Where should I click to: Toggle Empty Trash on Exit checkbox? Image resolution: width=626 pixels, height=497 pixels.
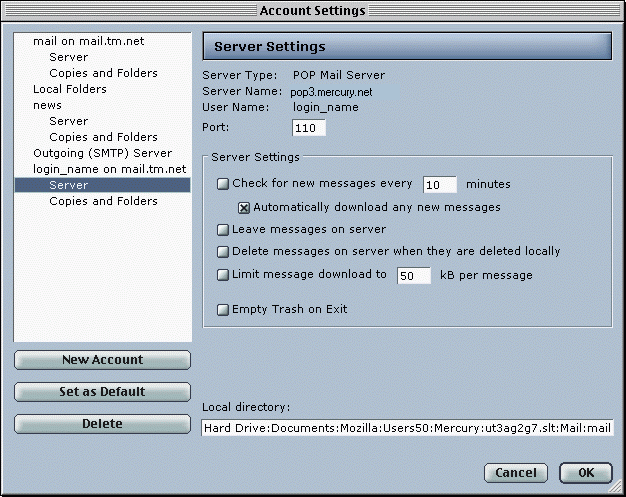(223, 310)
